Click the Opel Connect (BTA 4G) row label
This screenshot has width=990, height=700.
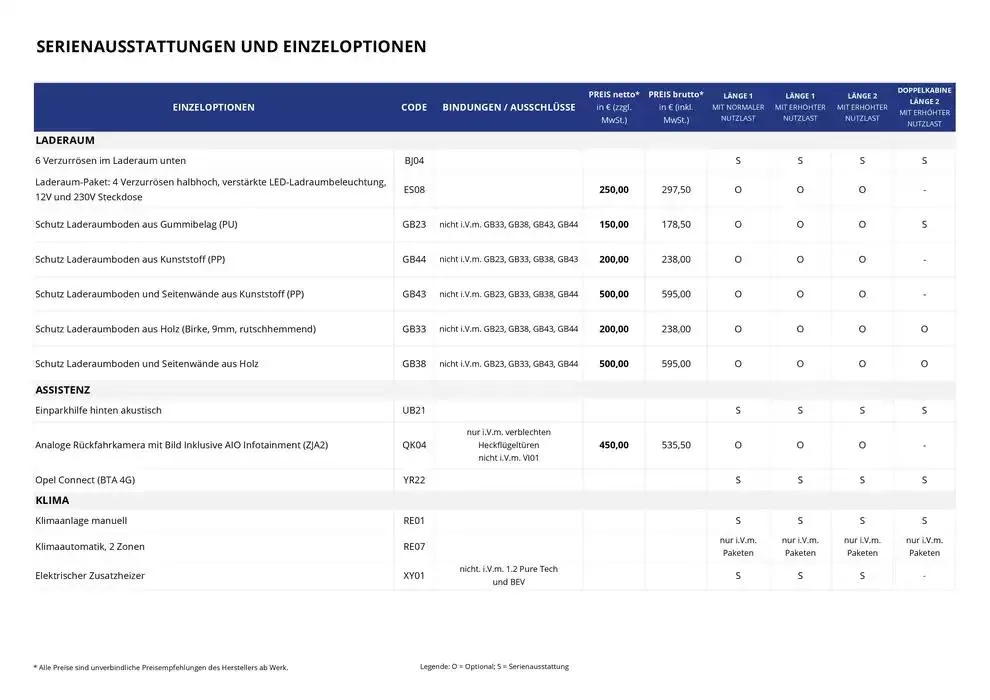pos(85,480)
